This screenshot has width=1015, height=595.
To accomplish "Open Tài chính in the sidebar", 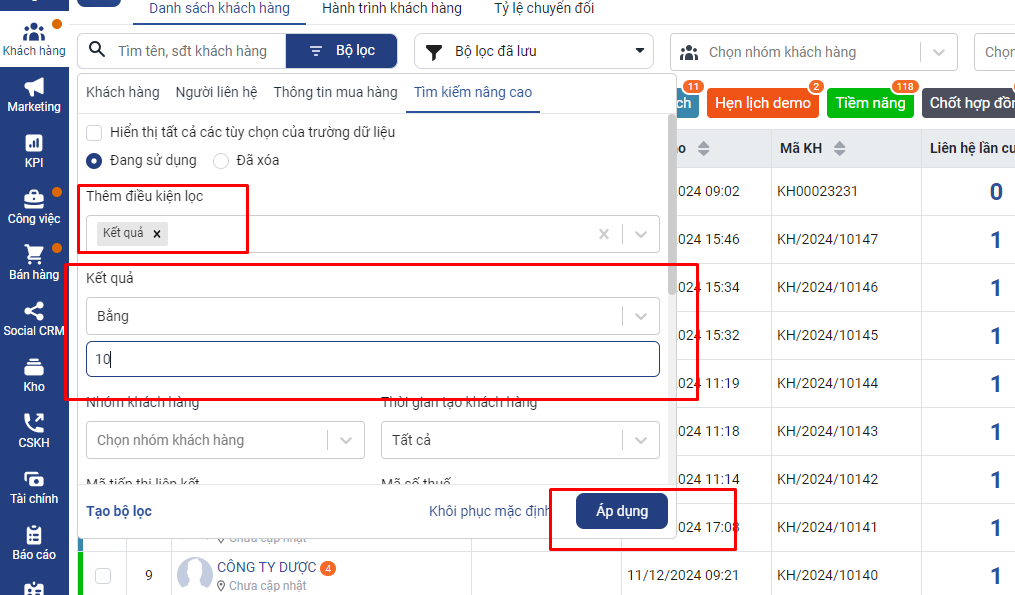I will 34,487.
